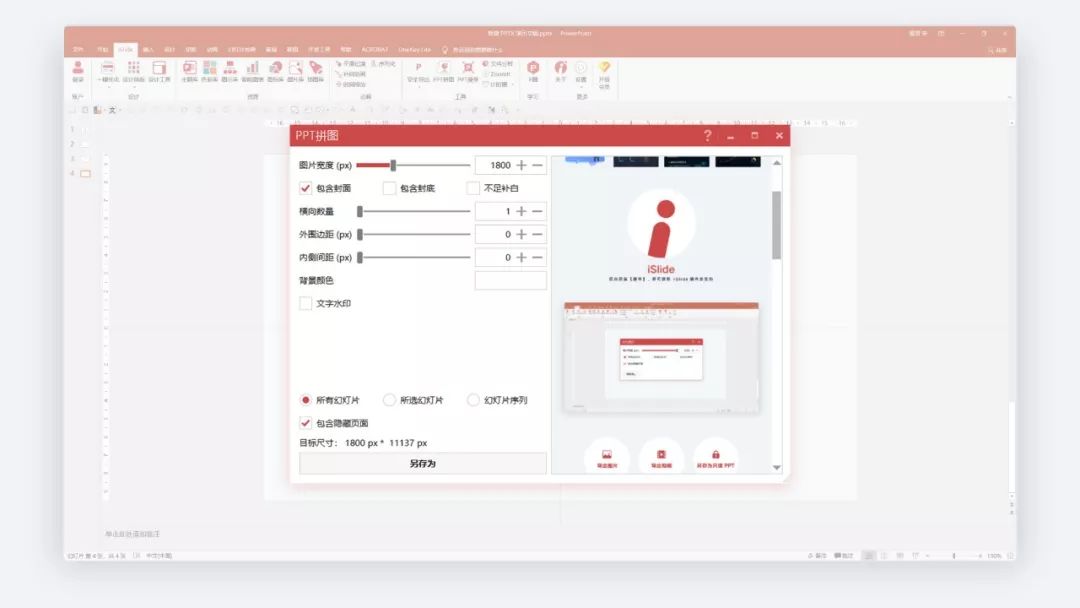1080x608 pixels.
Task: Open the 图示库 diagram library
Action: (230, 71)
